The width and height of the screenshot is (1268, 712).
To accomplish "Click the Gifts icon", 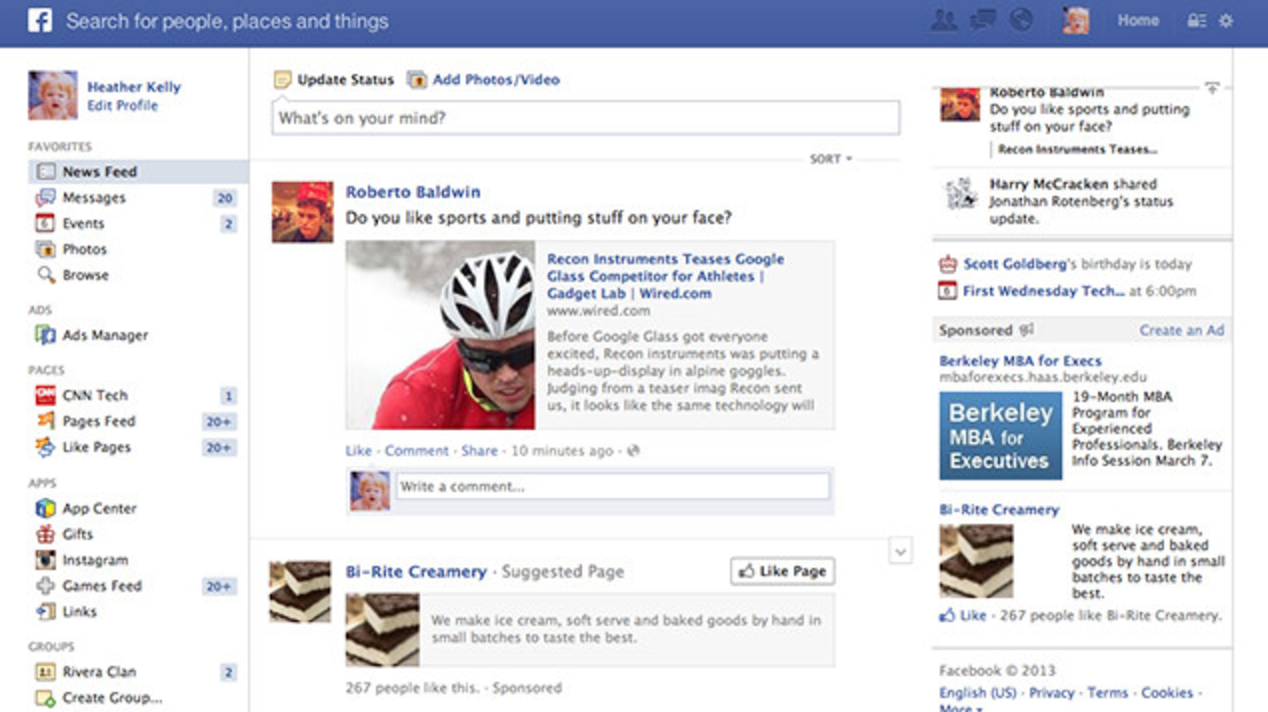I will pos(46,534).
